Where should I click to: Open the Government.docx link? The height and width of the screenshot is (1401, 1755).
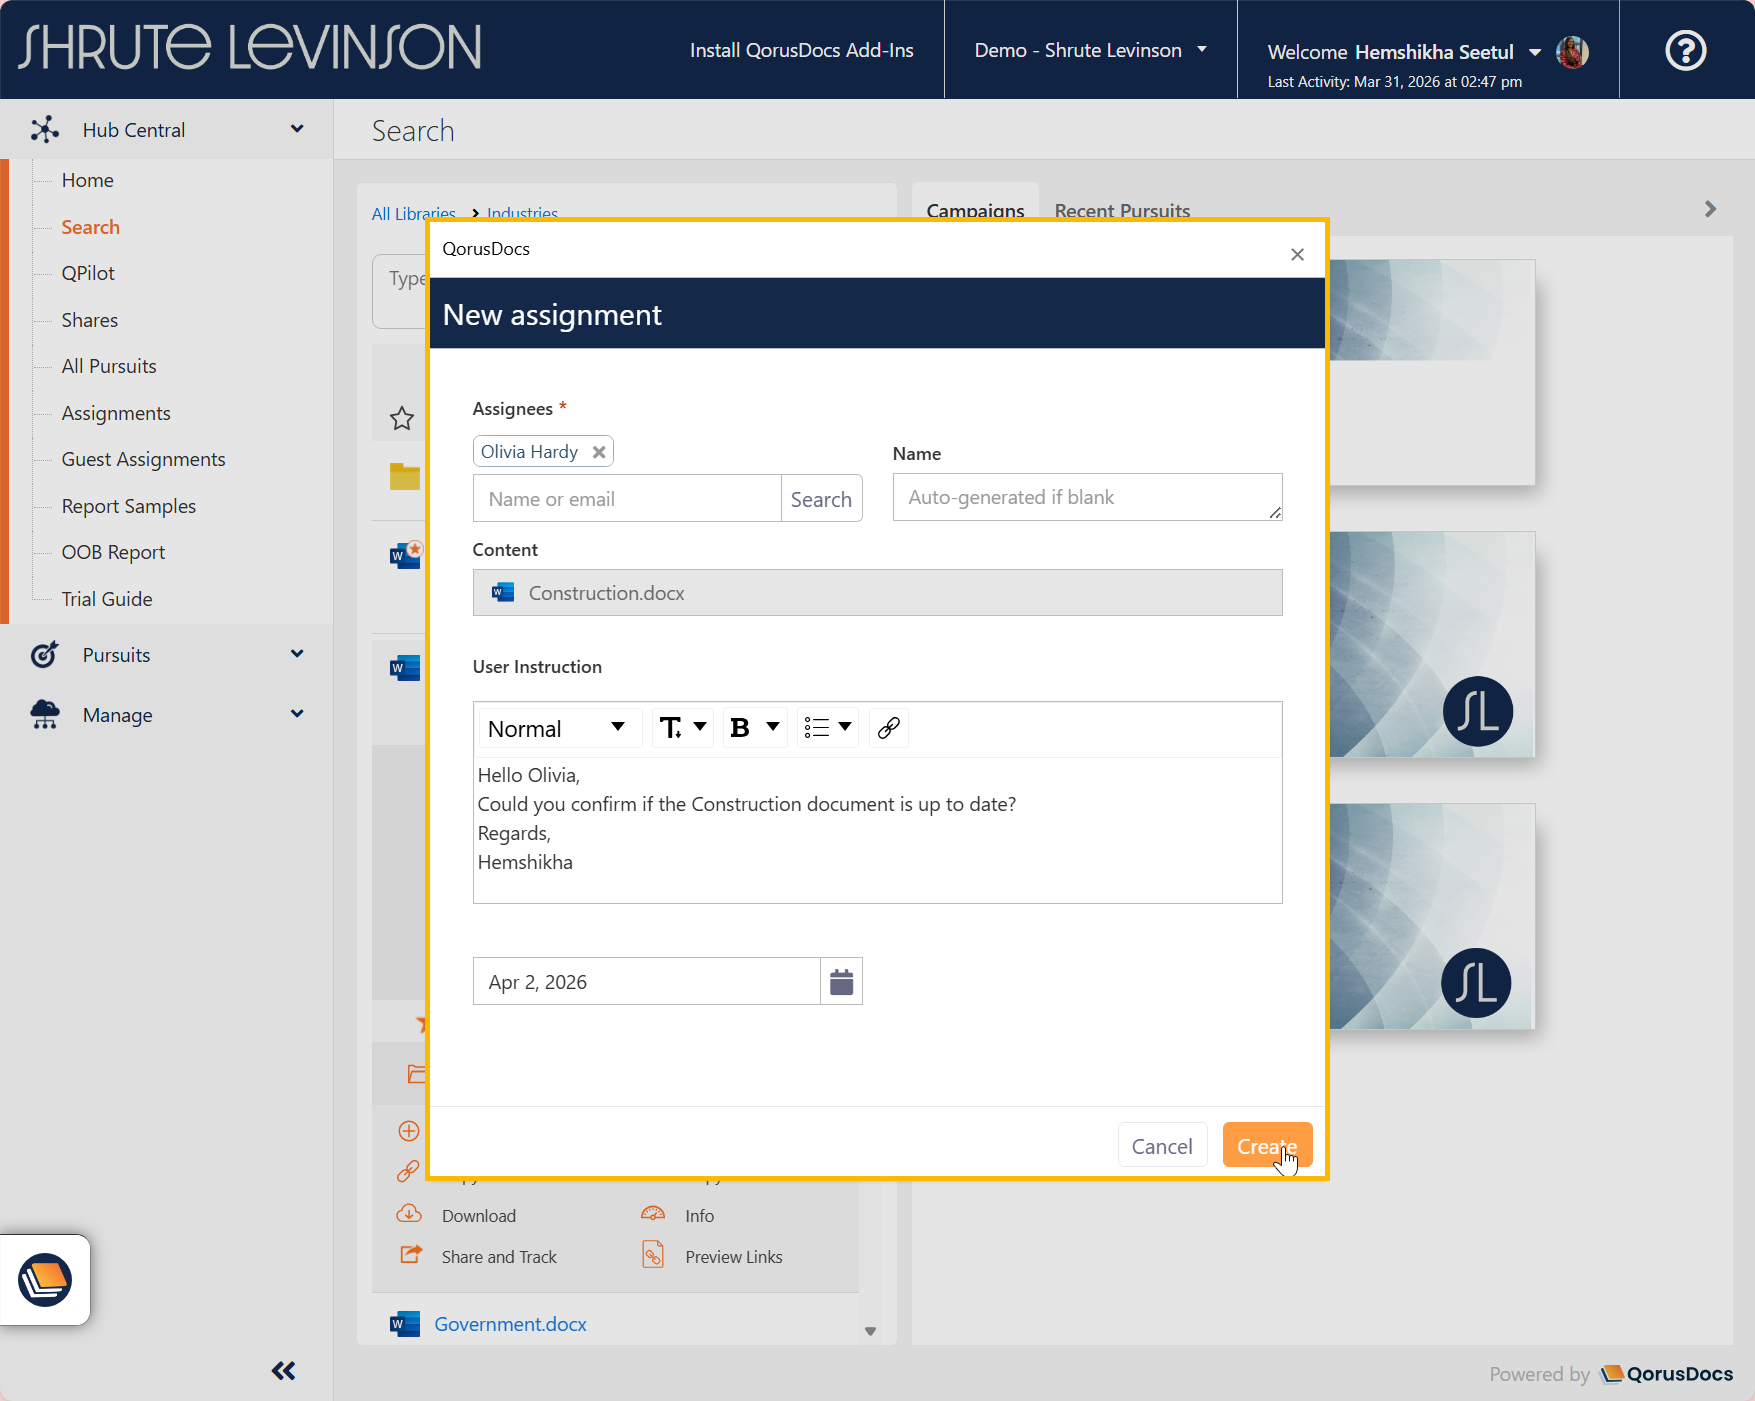pos(510,1324)
